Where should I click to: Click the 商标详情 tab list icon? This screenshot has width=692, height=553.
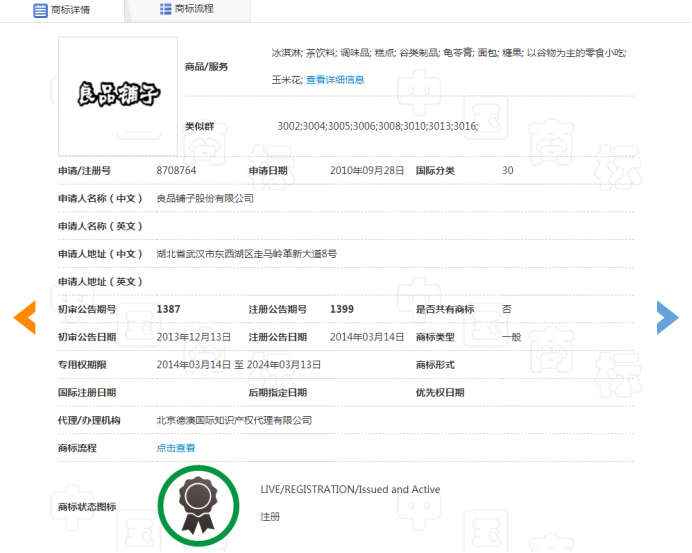[40, 10]
